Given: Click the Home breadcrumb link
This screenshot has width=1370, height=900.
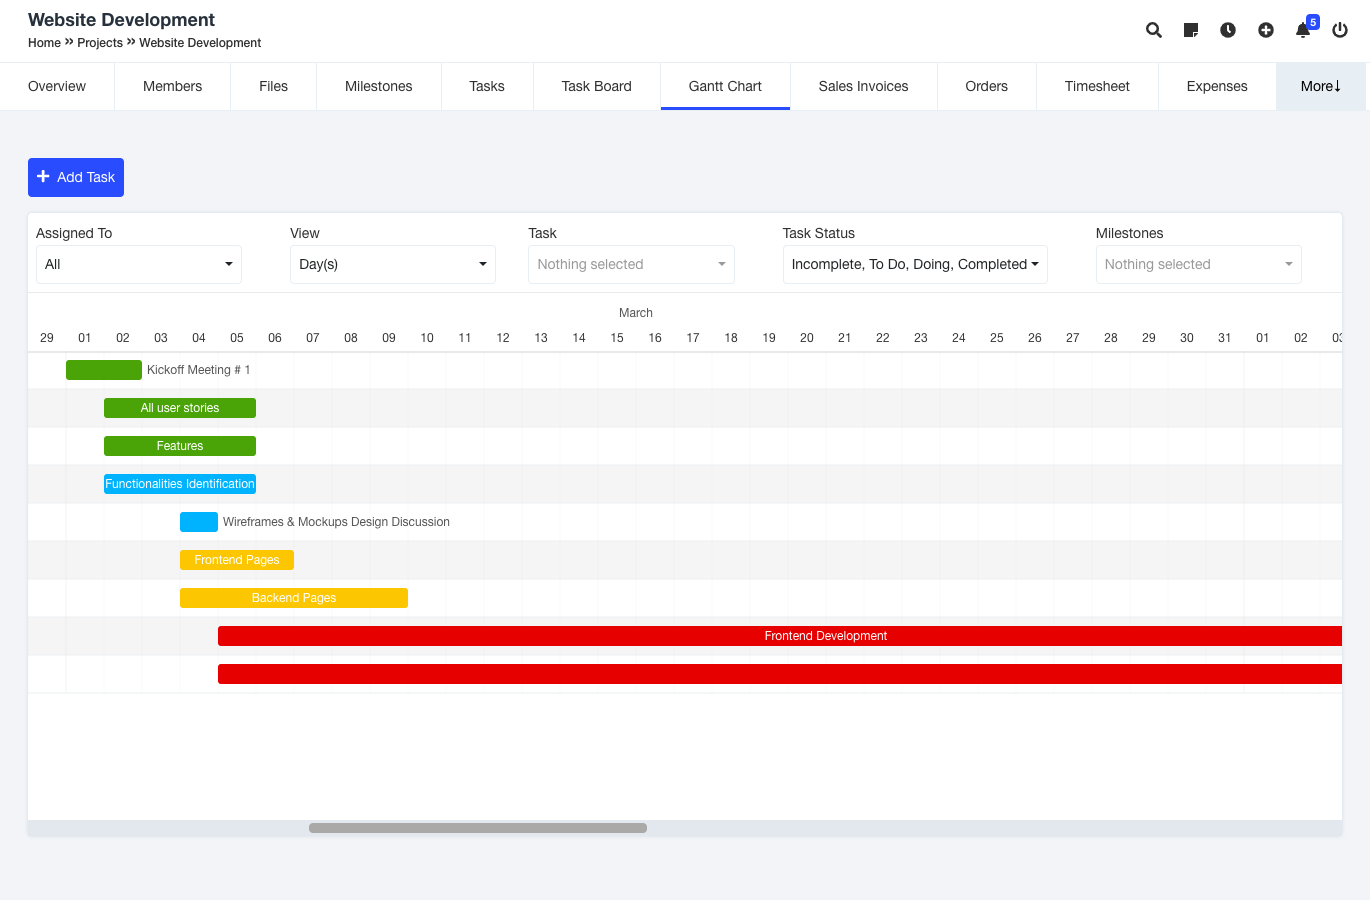Looking at the screenshot, I should click(x=44, y=43).
